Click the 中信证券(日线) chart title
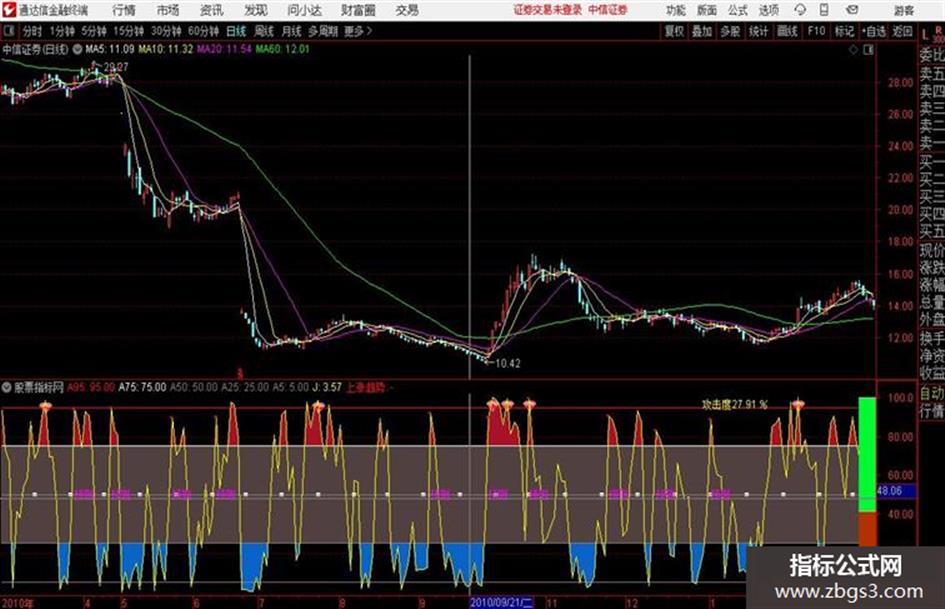 36,49
